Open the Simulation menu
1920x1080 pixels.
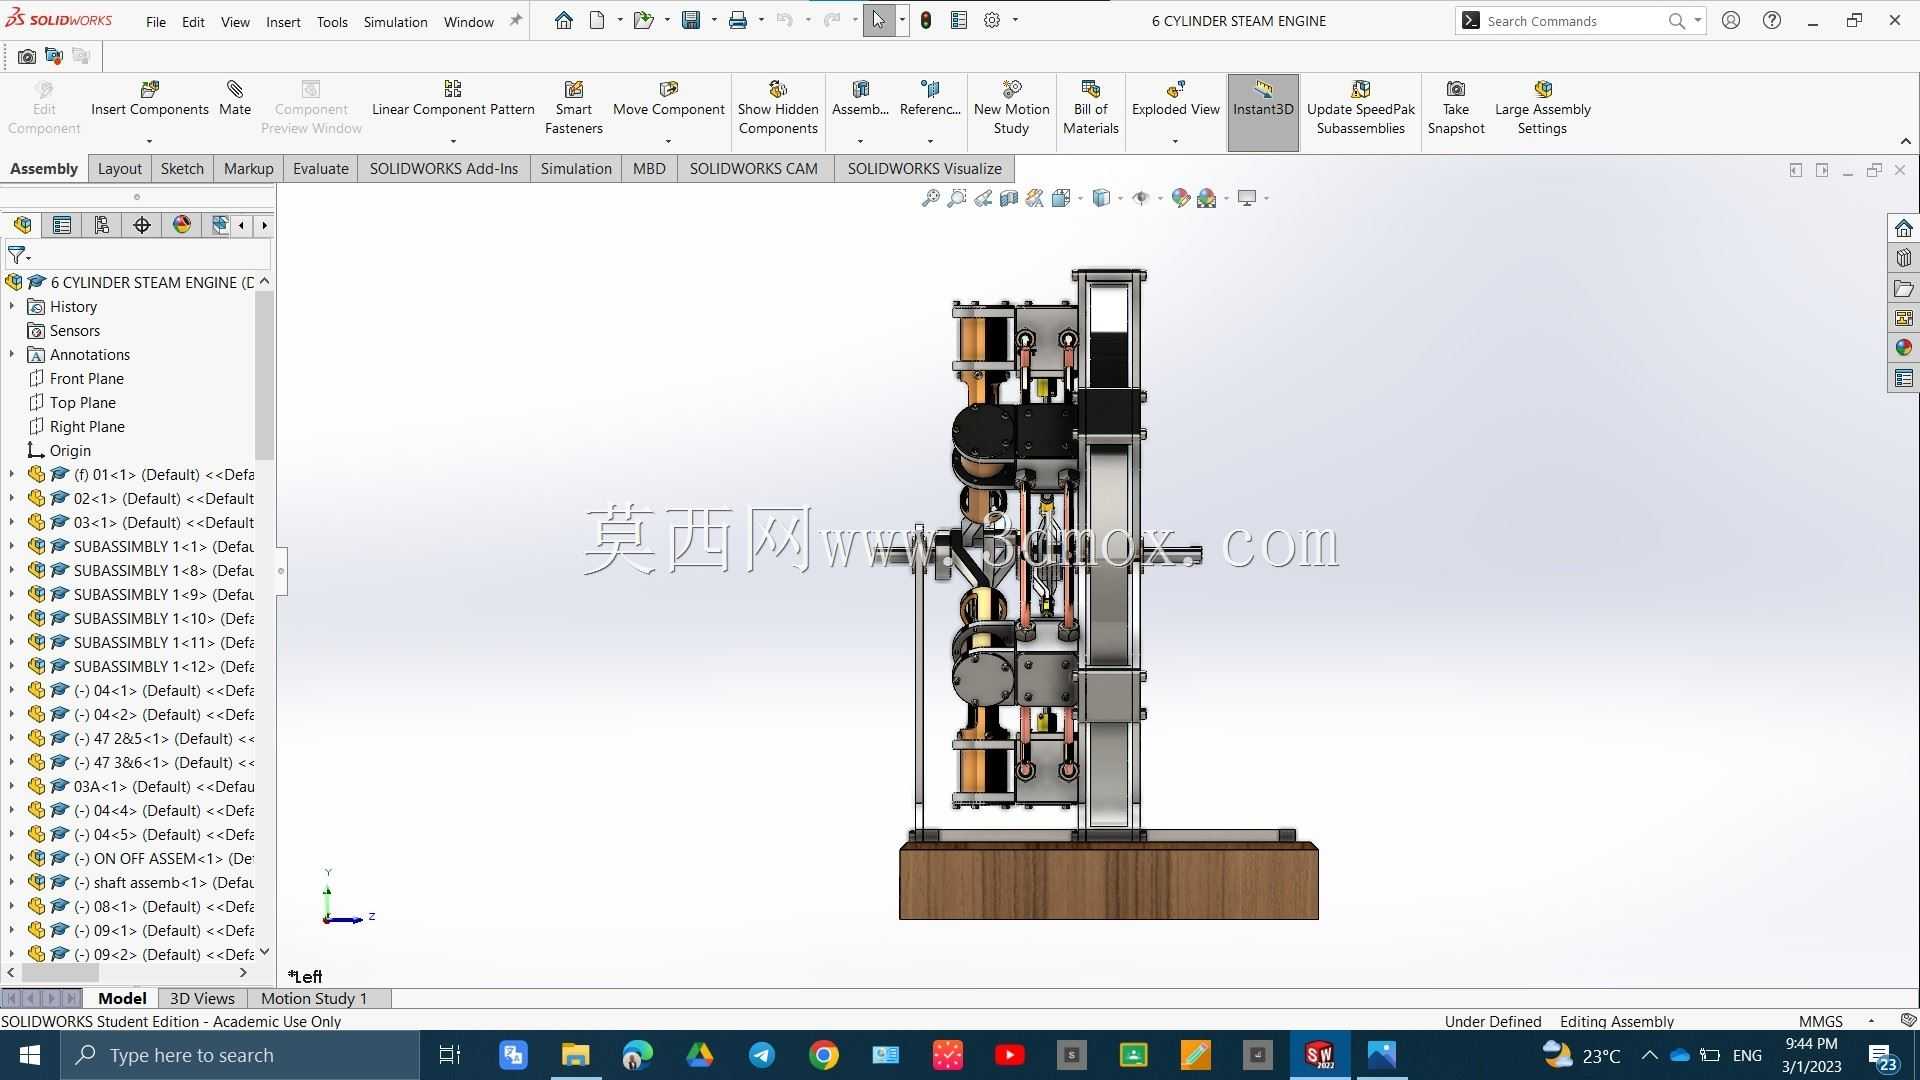(x=395, y=22)
